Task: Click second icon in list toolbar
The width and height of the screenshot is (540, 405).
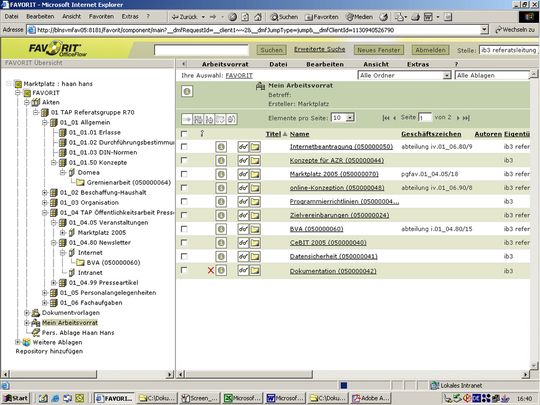Action: pyautogui.click(x=198, y=119)
